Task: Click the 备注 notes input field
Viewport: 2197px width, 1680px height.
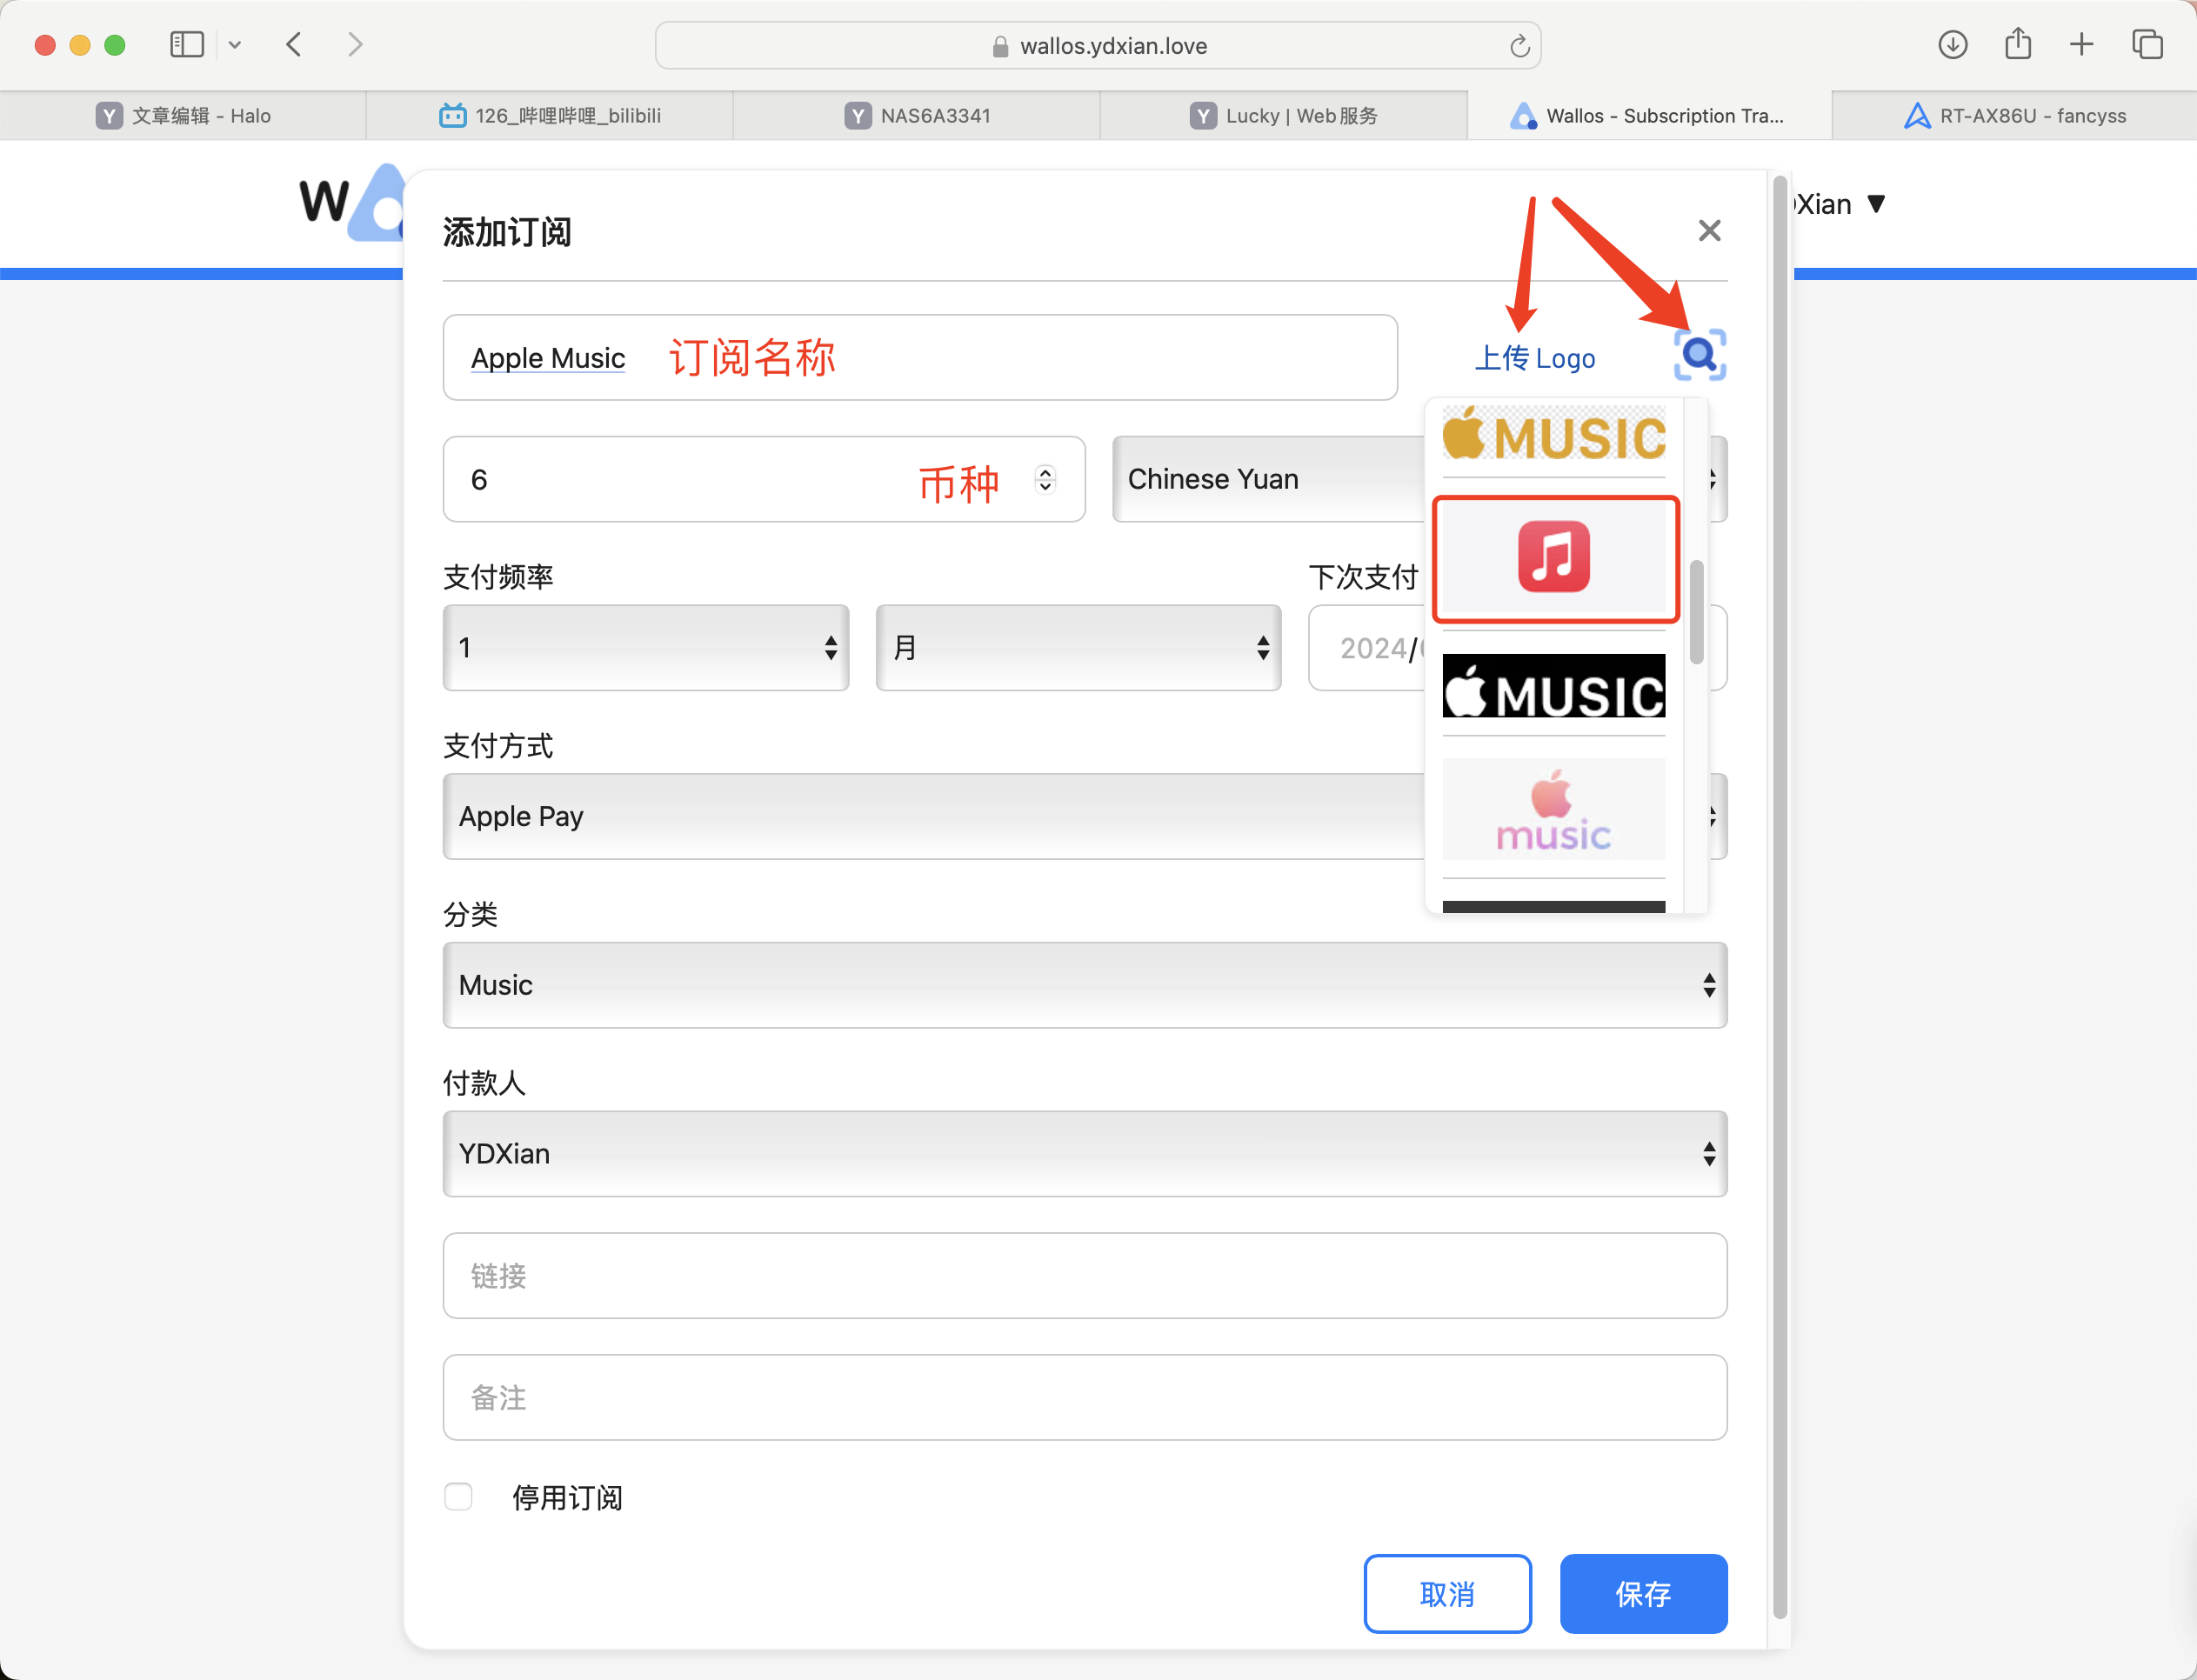Action: (1085, 1398)
